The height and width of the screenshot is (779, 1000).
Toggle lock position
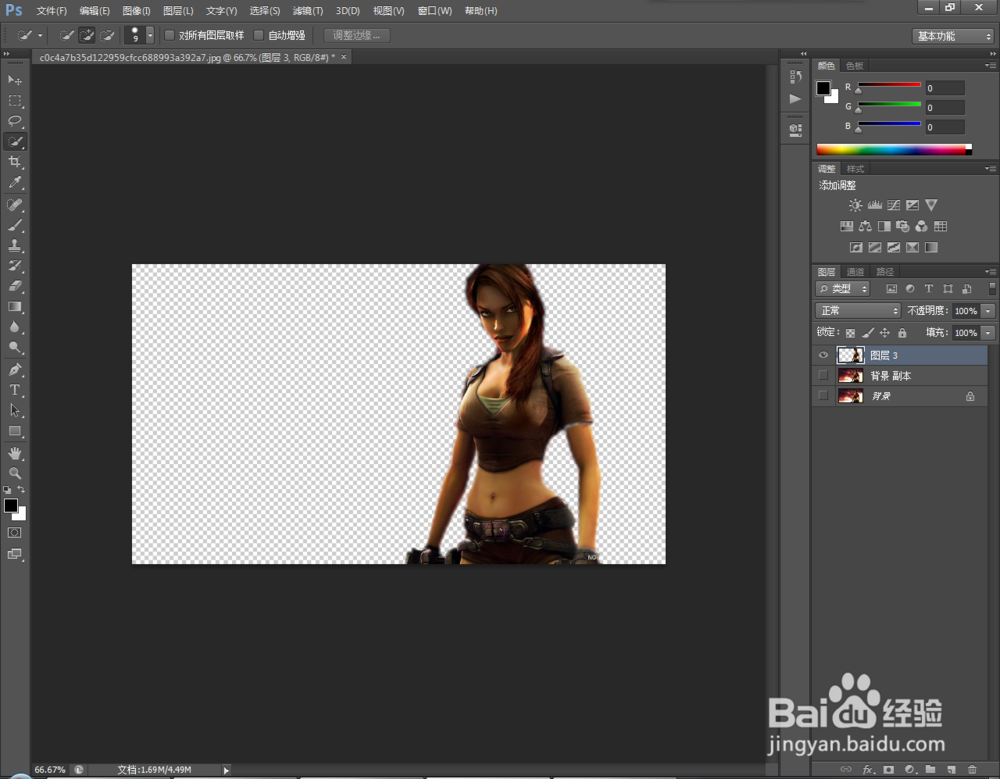tap(885, 332)
